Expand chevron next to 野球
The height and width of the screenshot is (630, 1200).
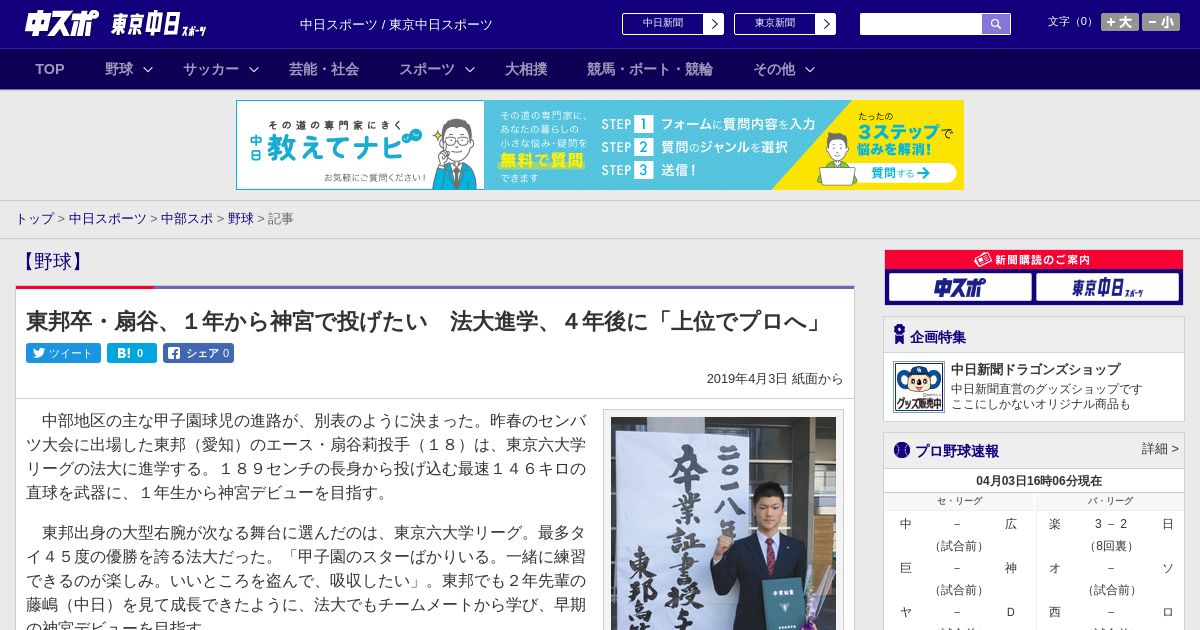148,69
